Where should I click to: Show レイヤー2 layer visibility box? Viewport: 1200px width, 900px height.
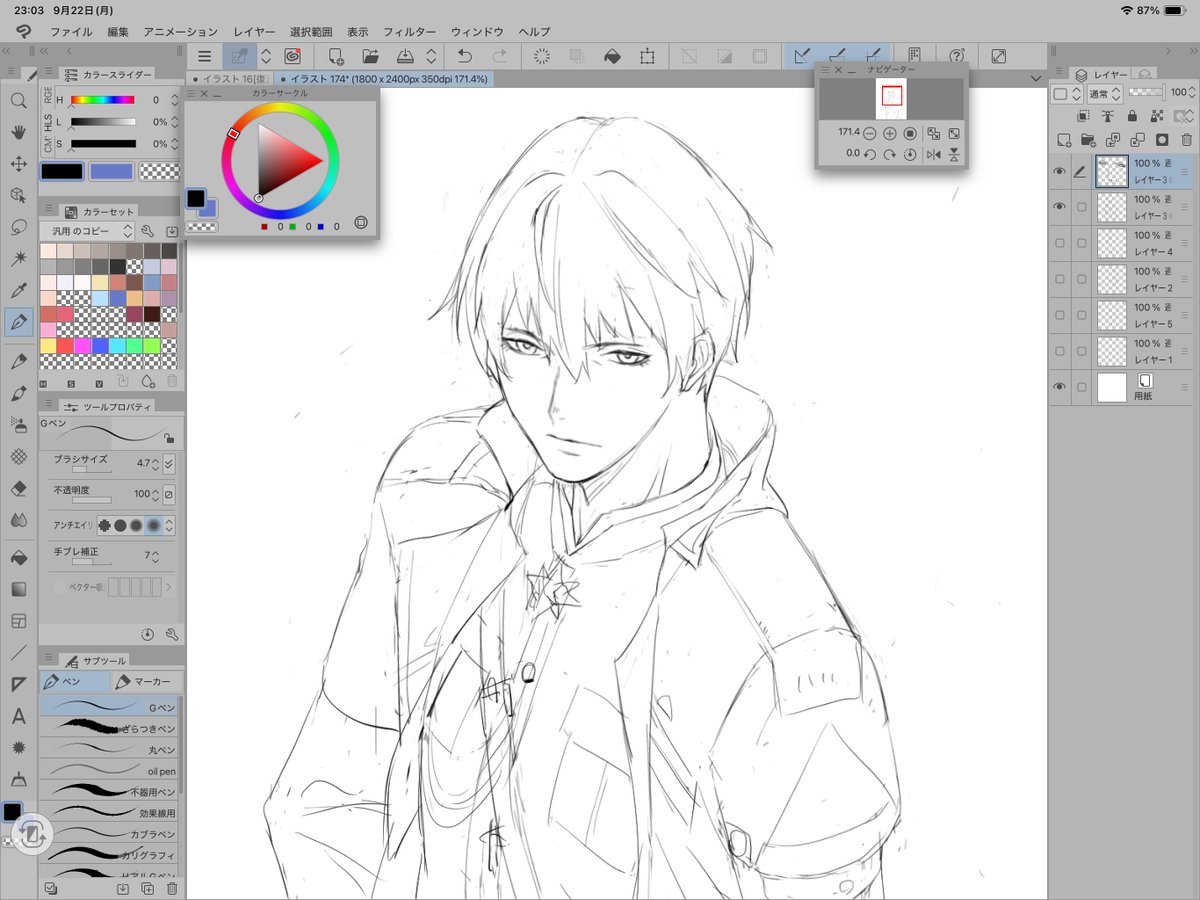[x=1059, y=279]
